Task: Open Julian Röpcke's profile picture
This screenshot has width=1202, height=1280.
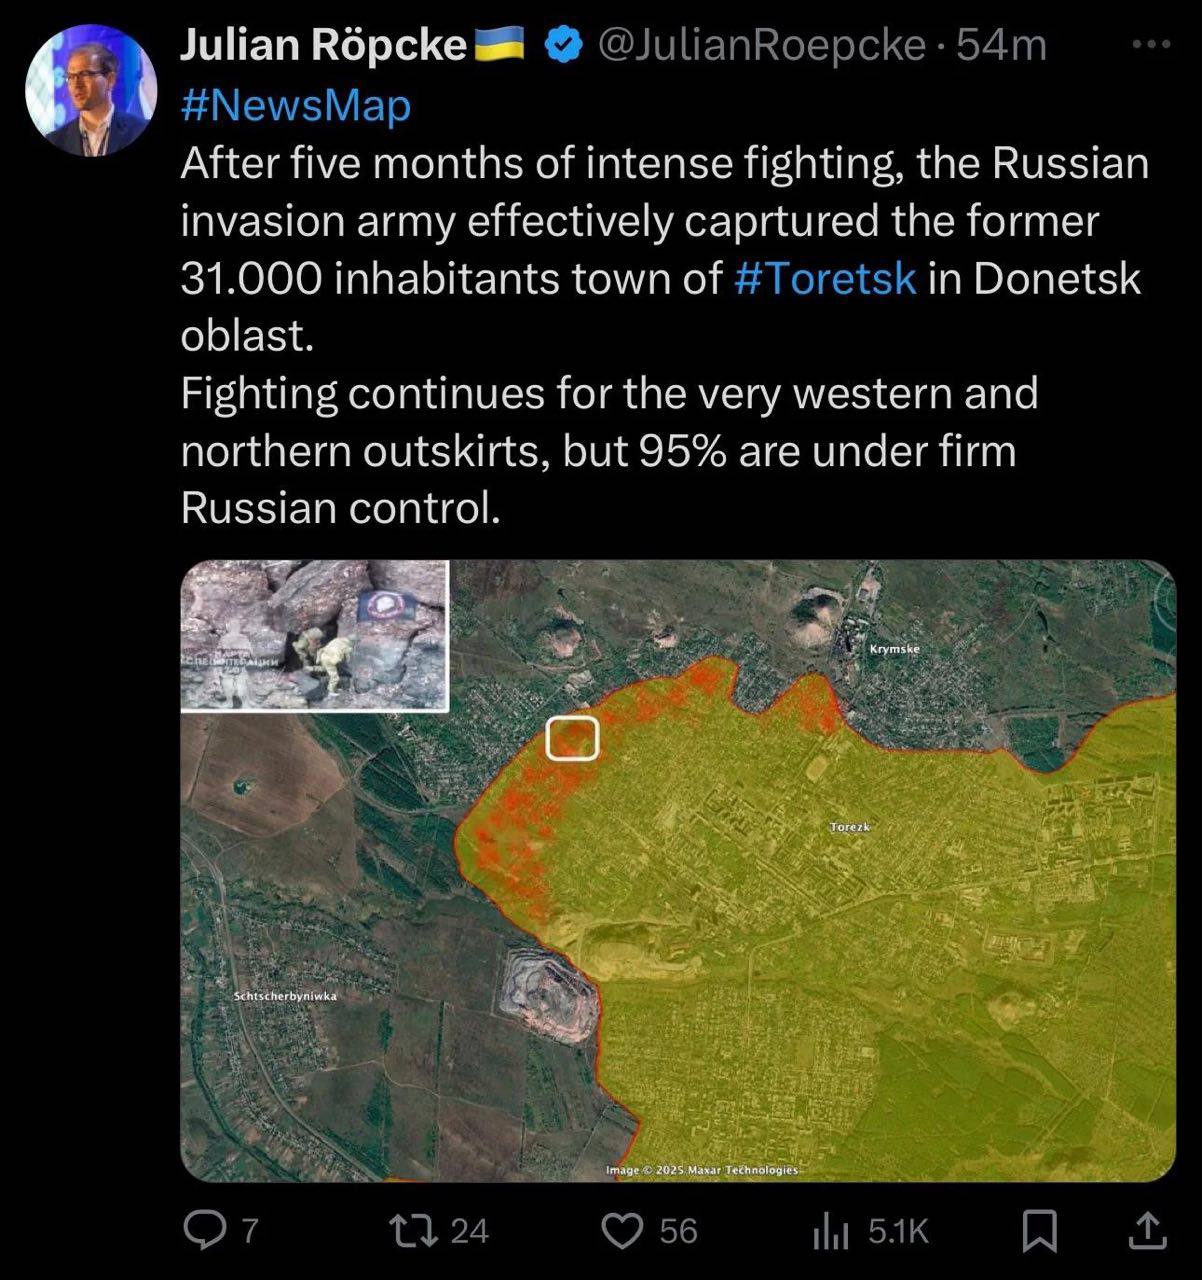Action: (91, 90)
